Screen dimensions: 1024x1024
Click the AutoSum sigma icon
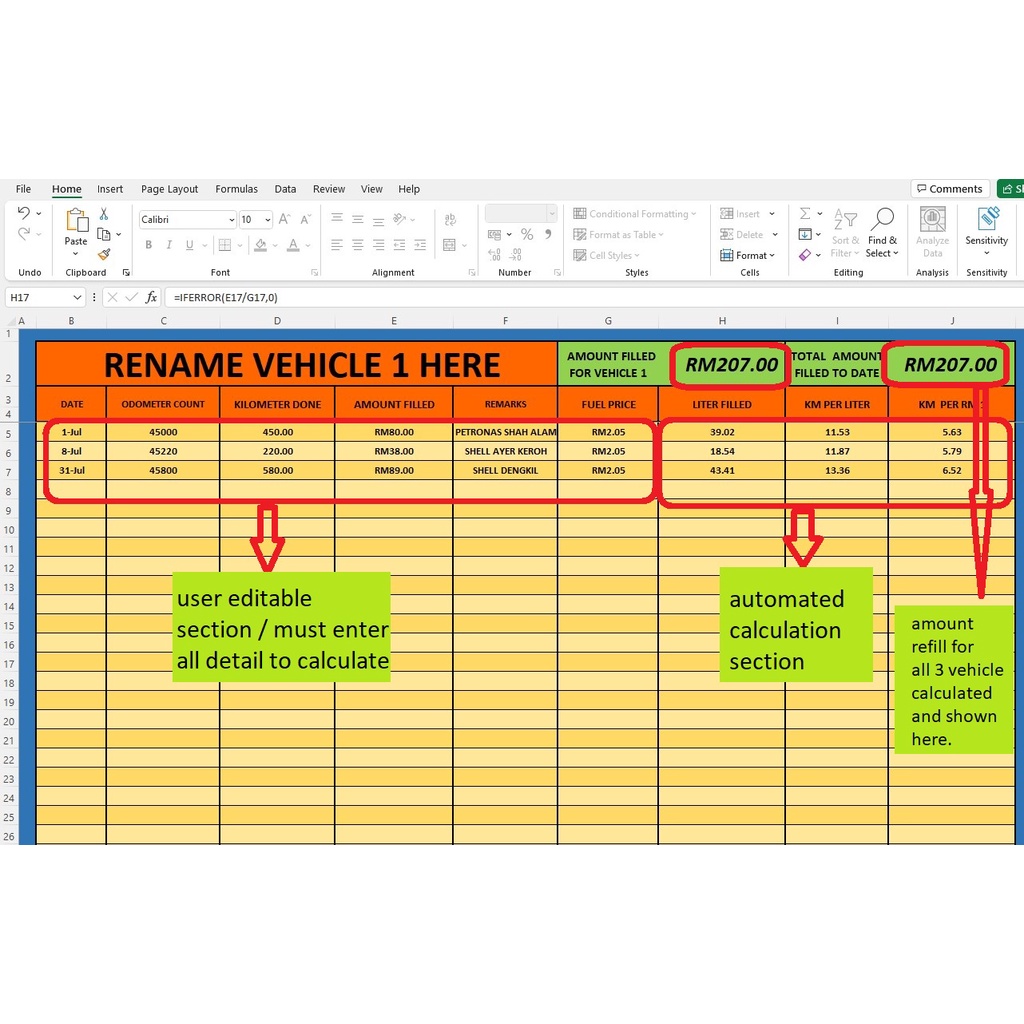pos(805,212)
